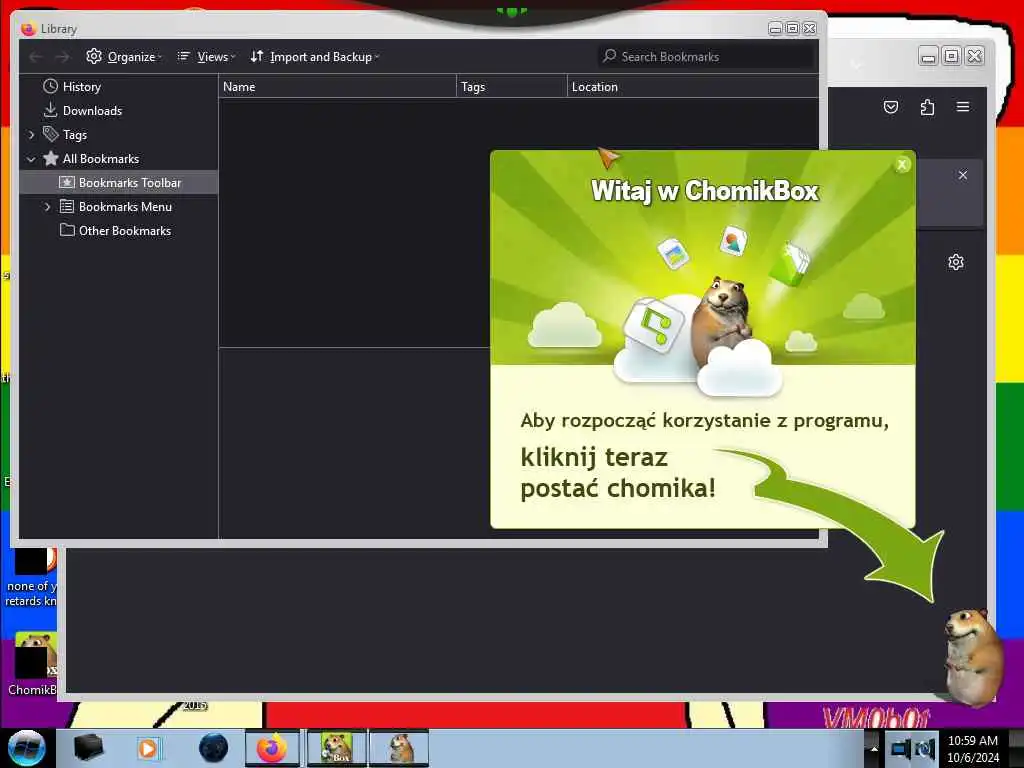Maximize the Firefox window behind
1024x768 pixels.
pos(952,57)
